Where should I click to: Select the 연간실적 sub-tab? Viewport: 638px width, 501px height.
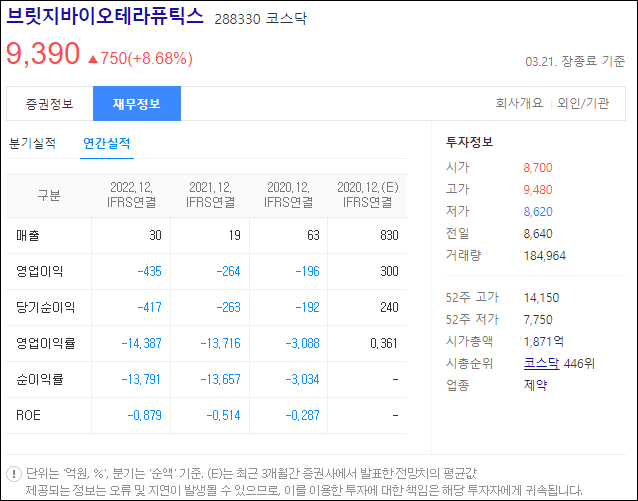click(x=107, y=143)
